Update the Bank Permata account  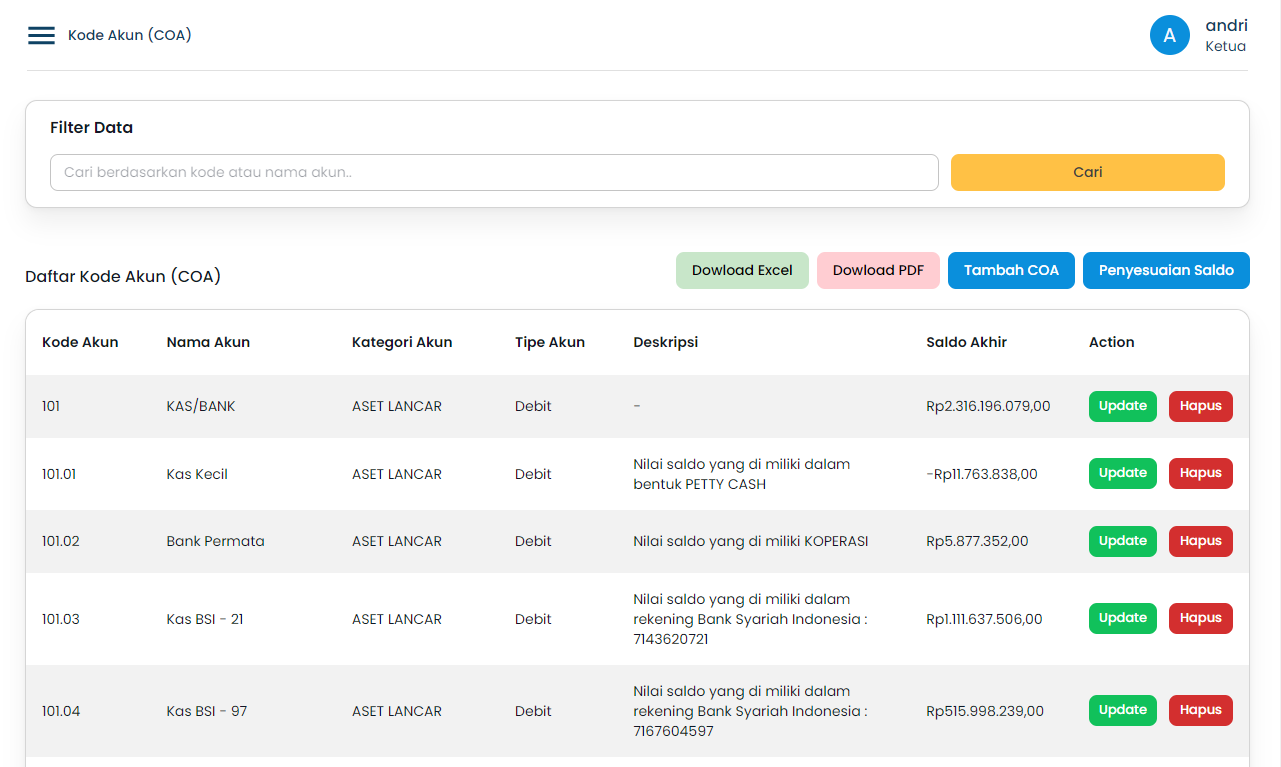click(x=1122, y=541)
